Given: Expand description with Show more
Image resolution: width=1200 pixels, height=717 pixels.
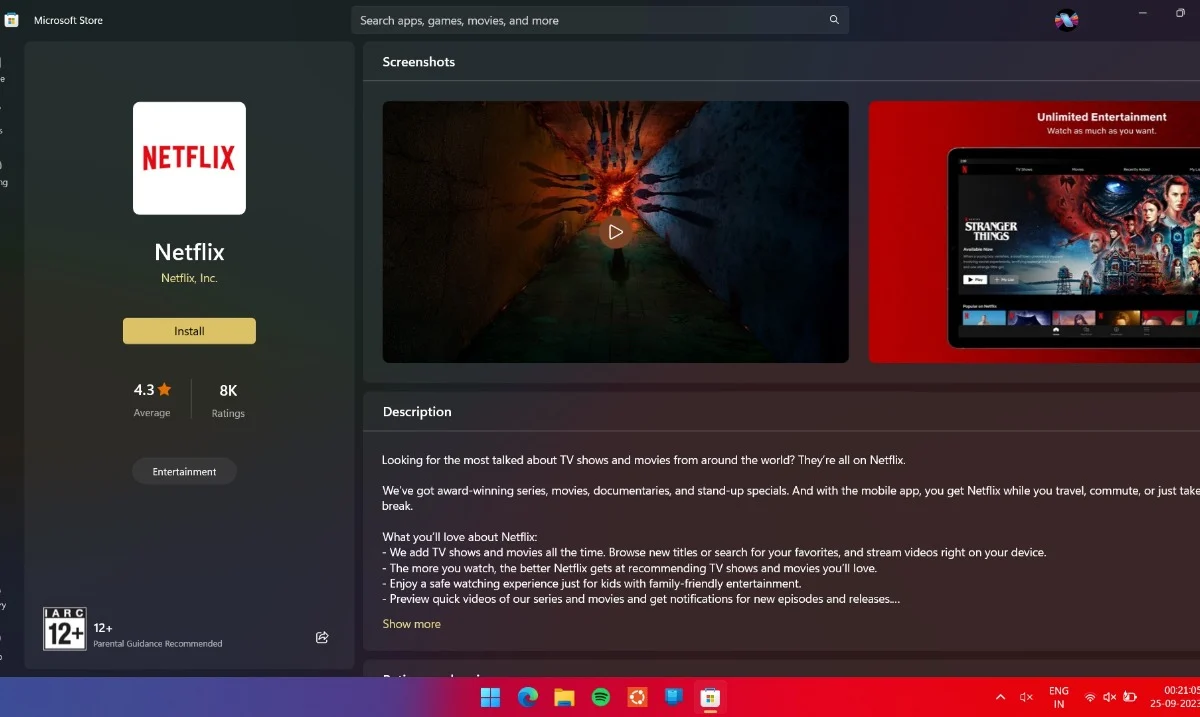Looking at the screenshot, I should tap(411, 624).
